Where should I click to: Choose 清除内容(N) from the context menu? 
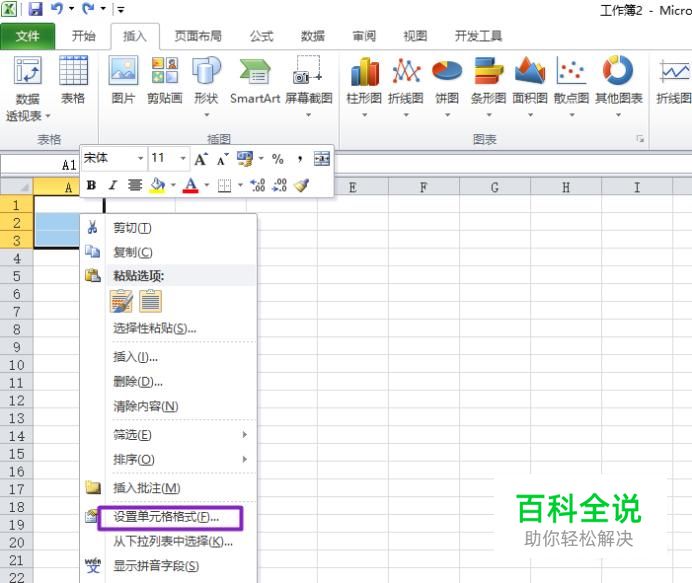click(168, 406)
